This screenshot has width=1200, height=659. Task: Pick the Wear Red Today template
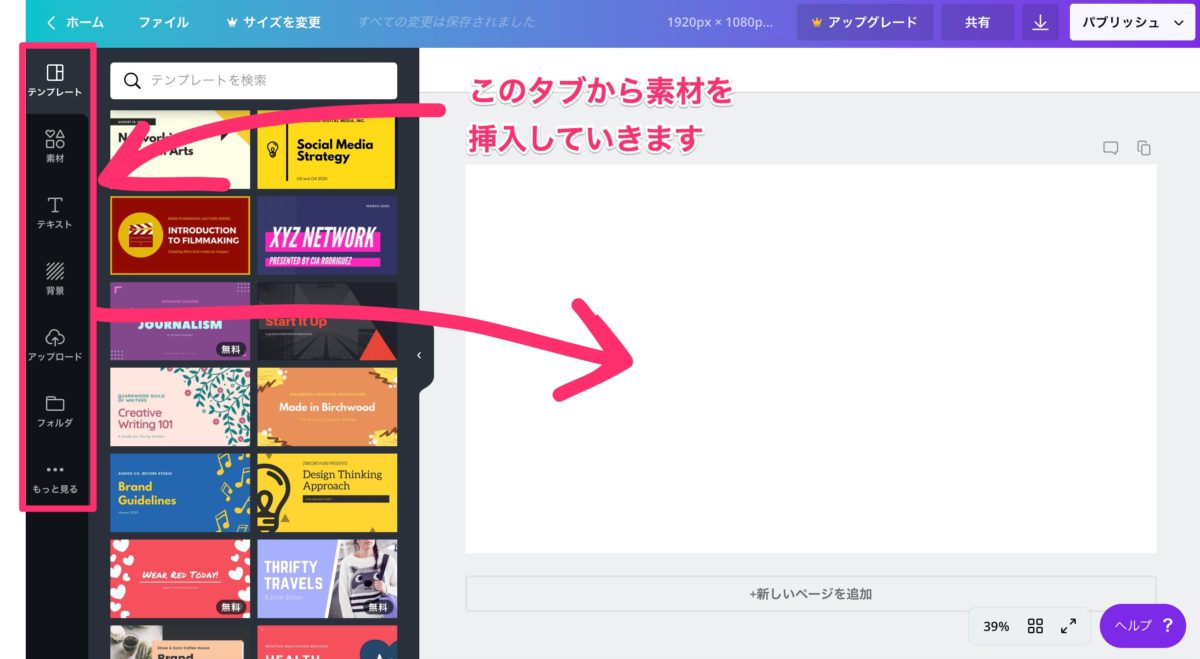click(x=180, y=579)
